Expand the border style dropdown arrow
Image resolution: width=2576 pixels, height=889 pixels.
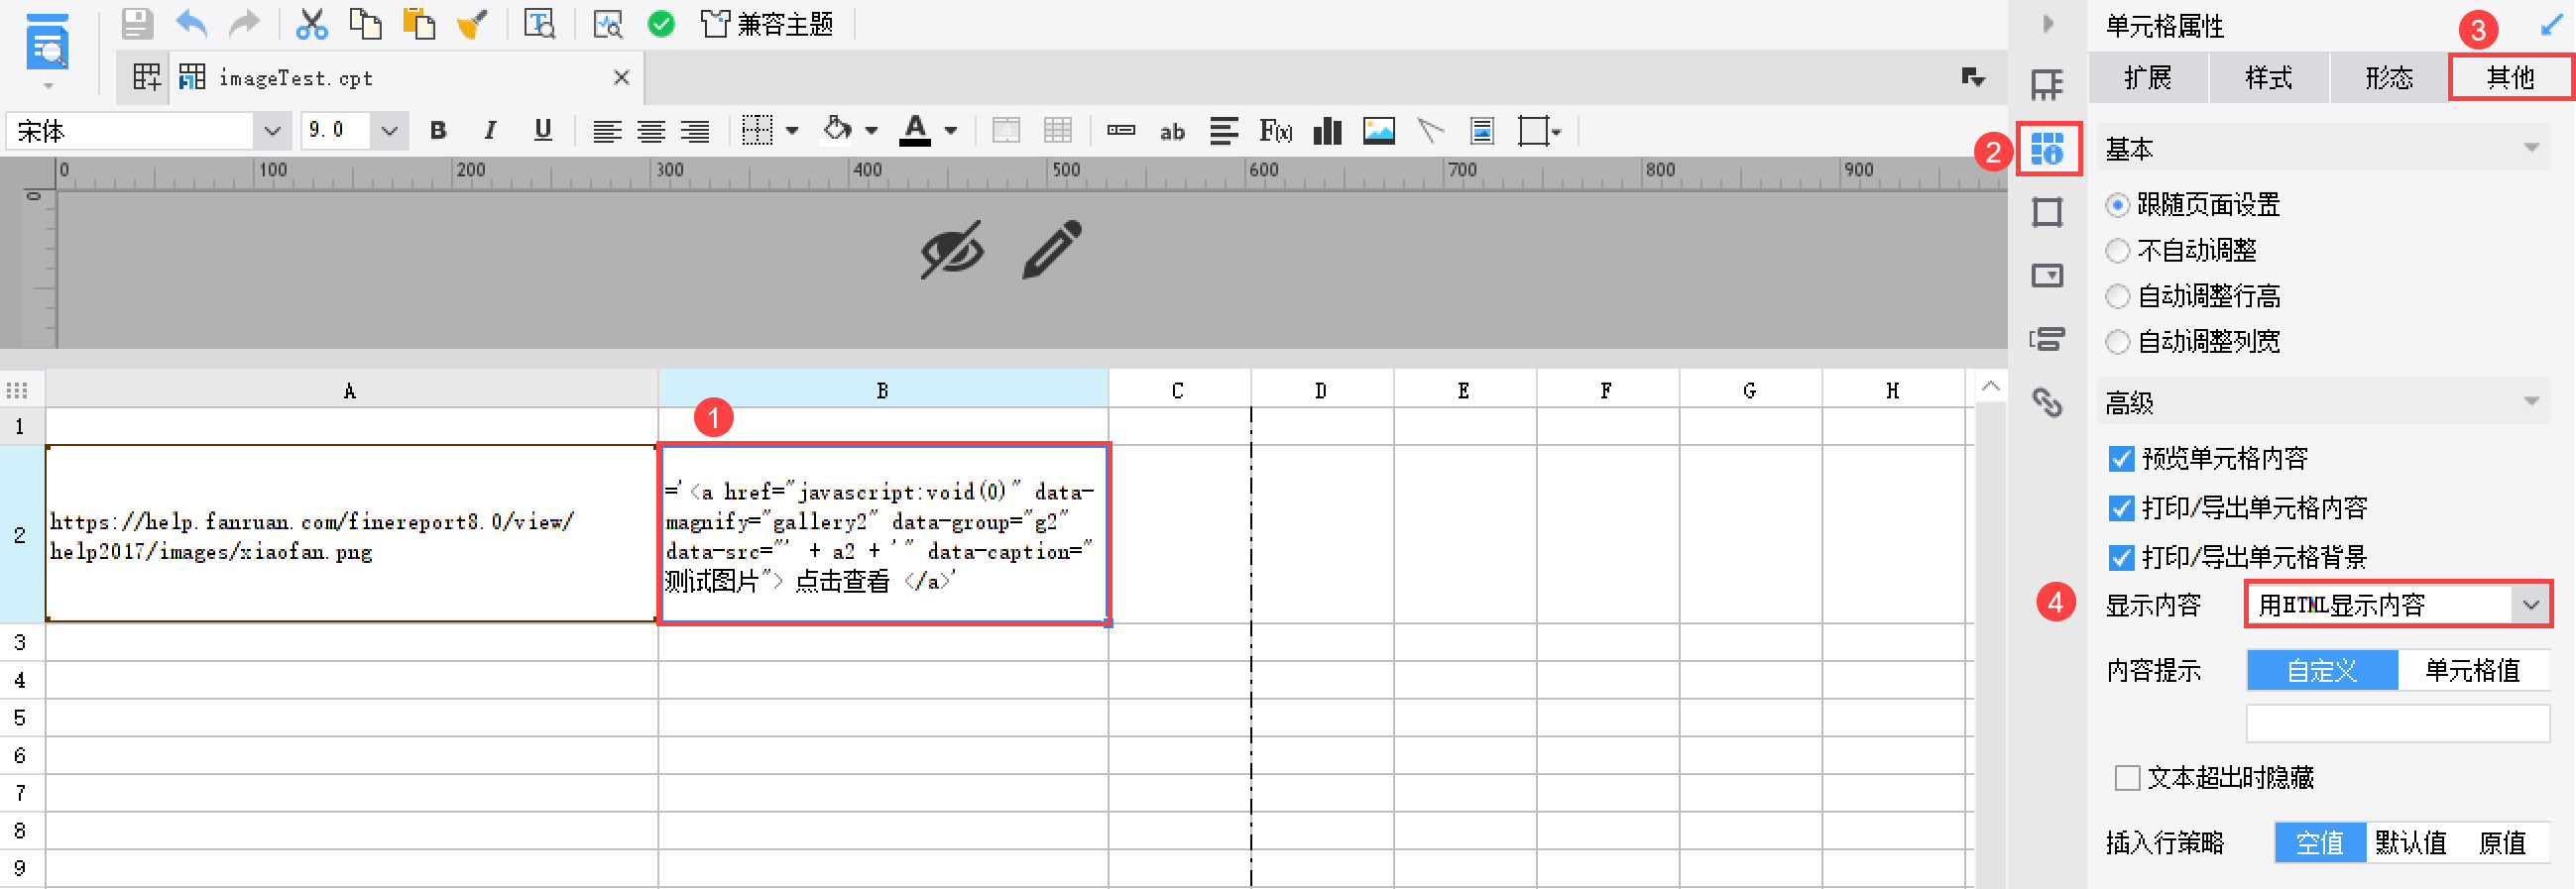point(793,131)
